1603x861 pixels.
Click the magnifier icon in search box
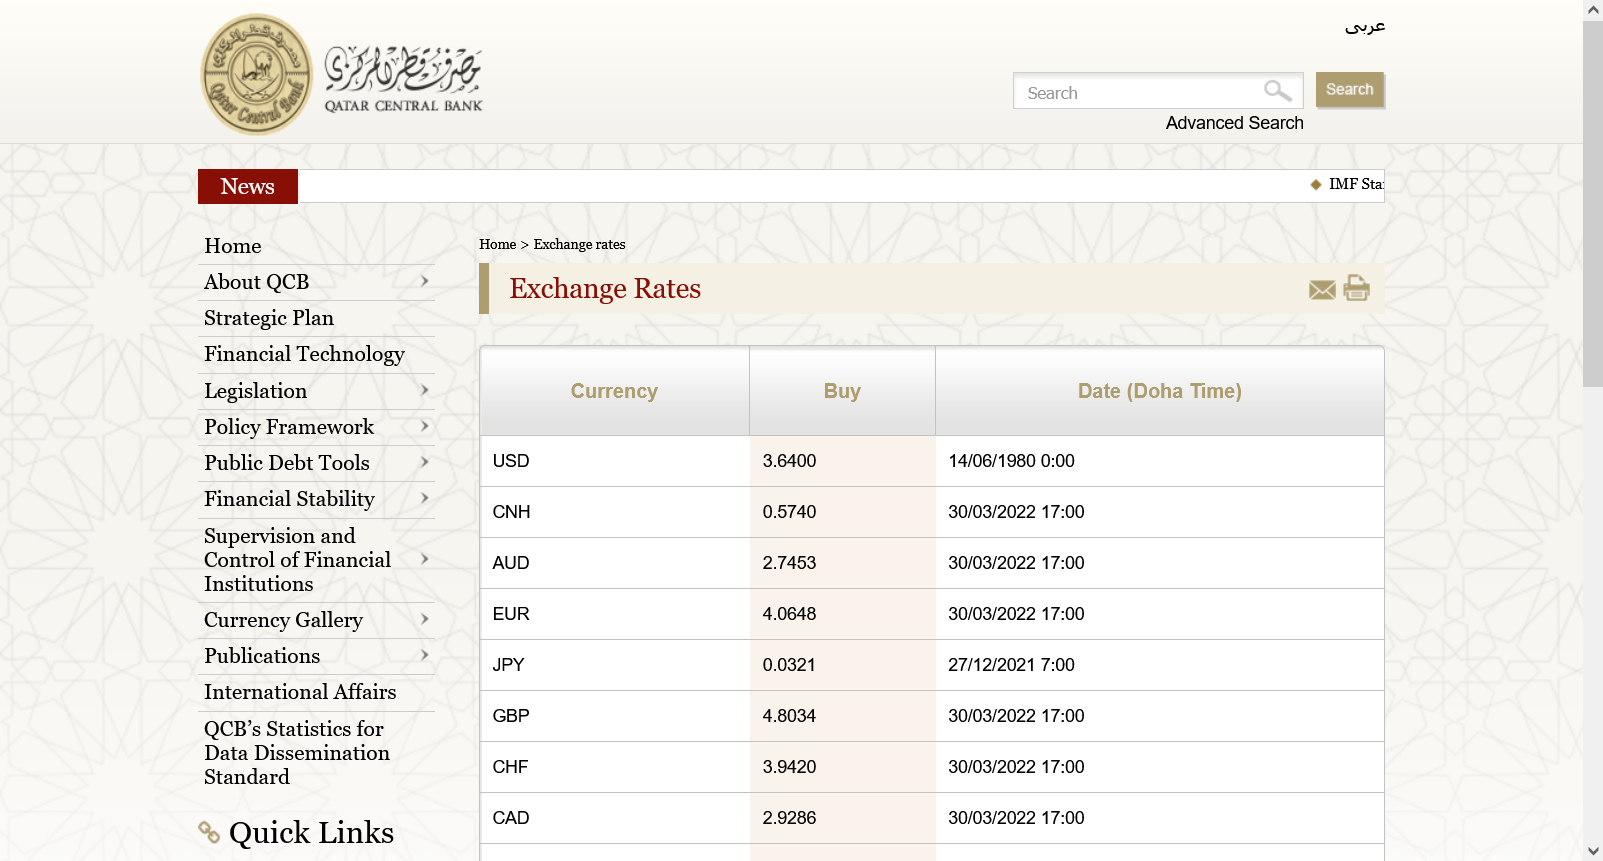point(1277,91)
